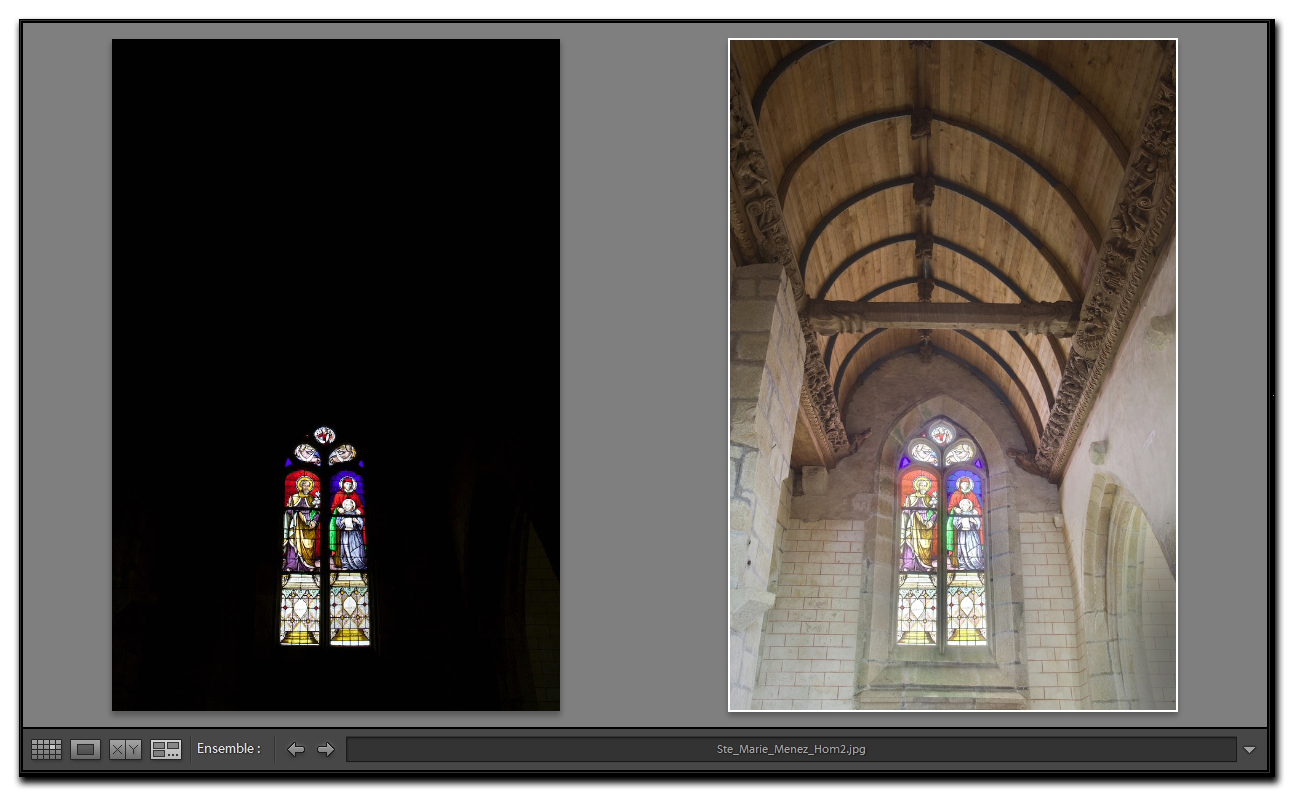Select the bright chapel ceiling photo
Image resolution: width=1294 pixels, height=796 pixels.
(953, 375)
